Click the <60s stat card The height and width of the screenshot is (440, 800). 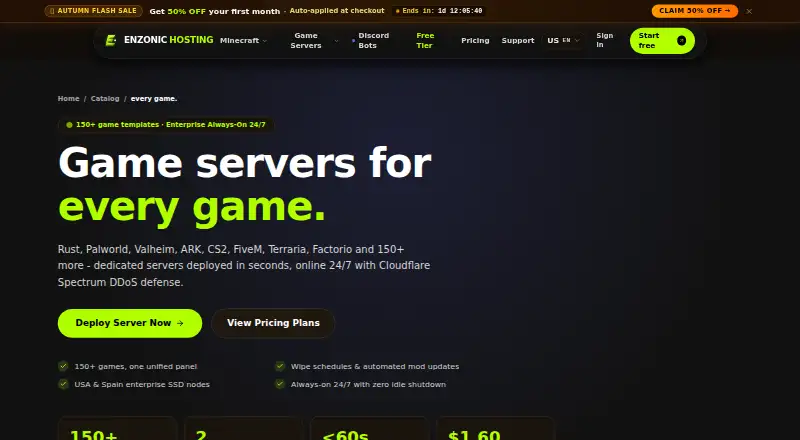[370, 428]
